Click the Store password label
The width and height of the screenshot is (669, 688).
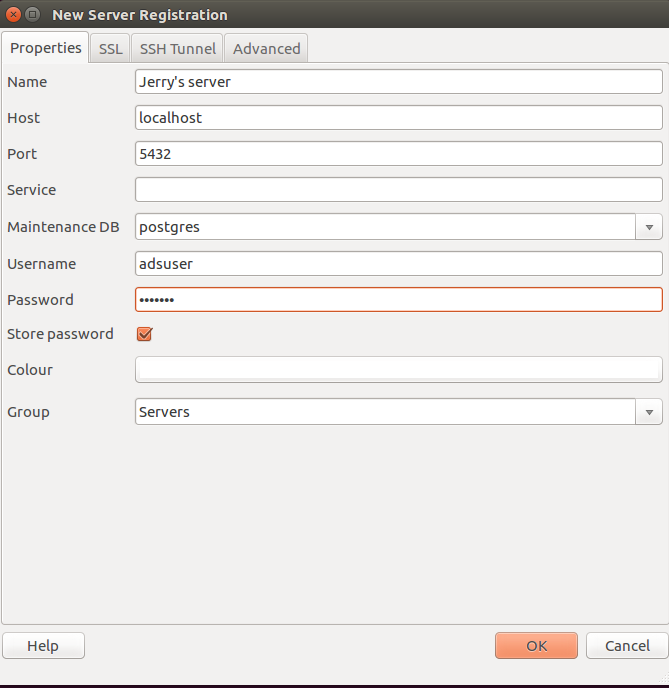point(60,334)
